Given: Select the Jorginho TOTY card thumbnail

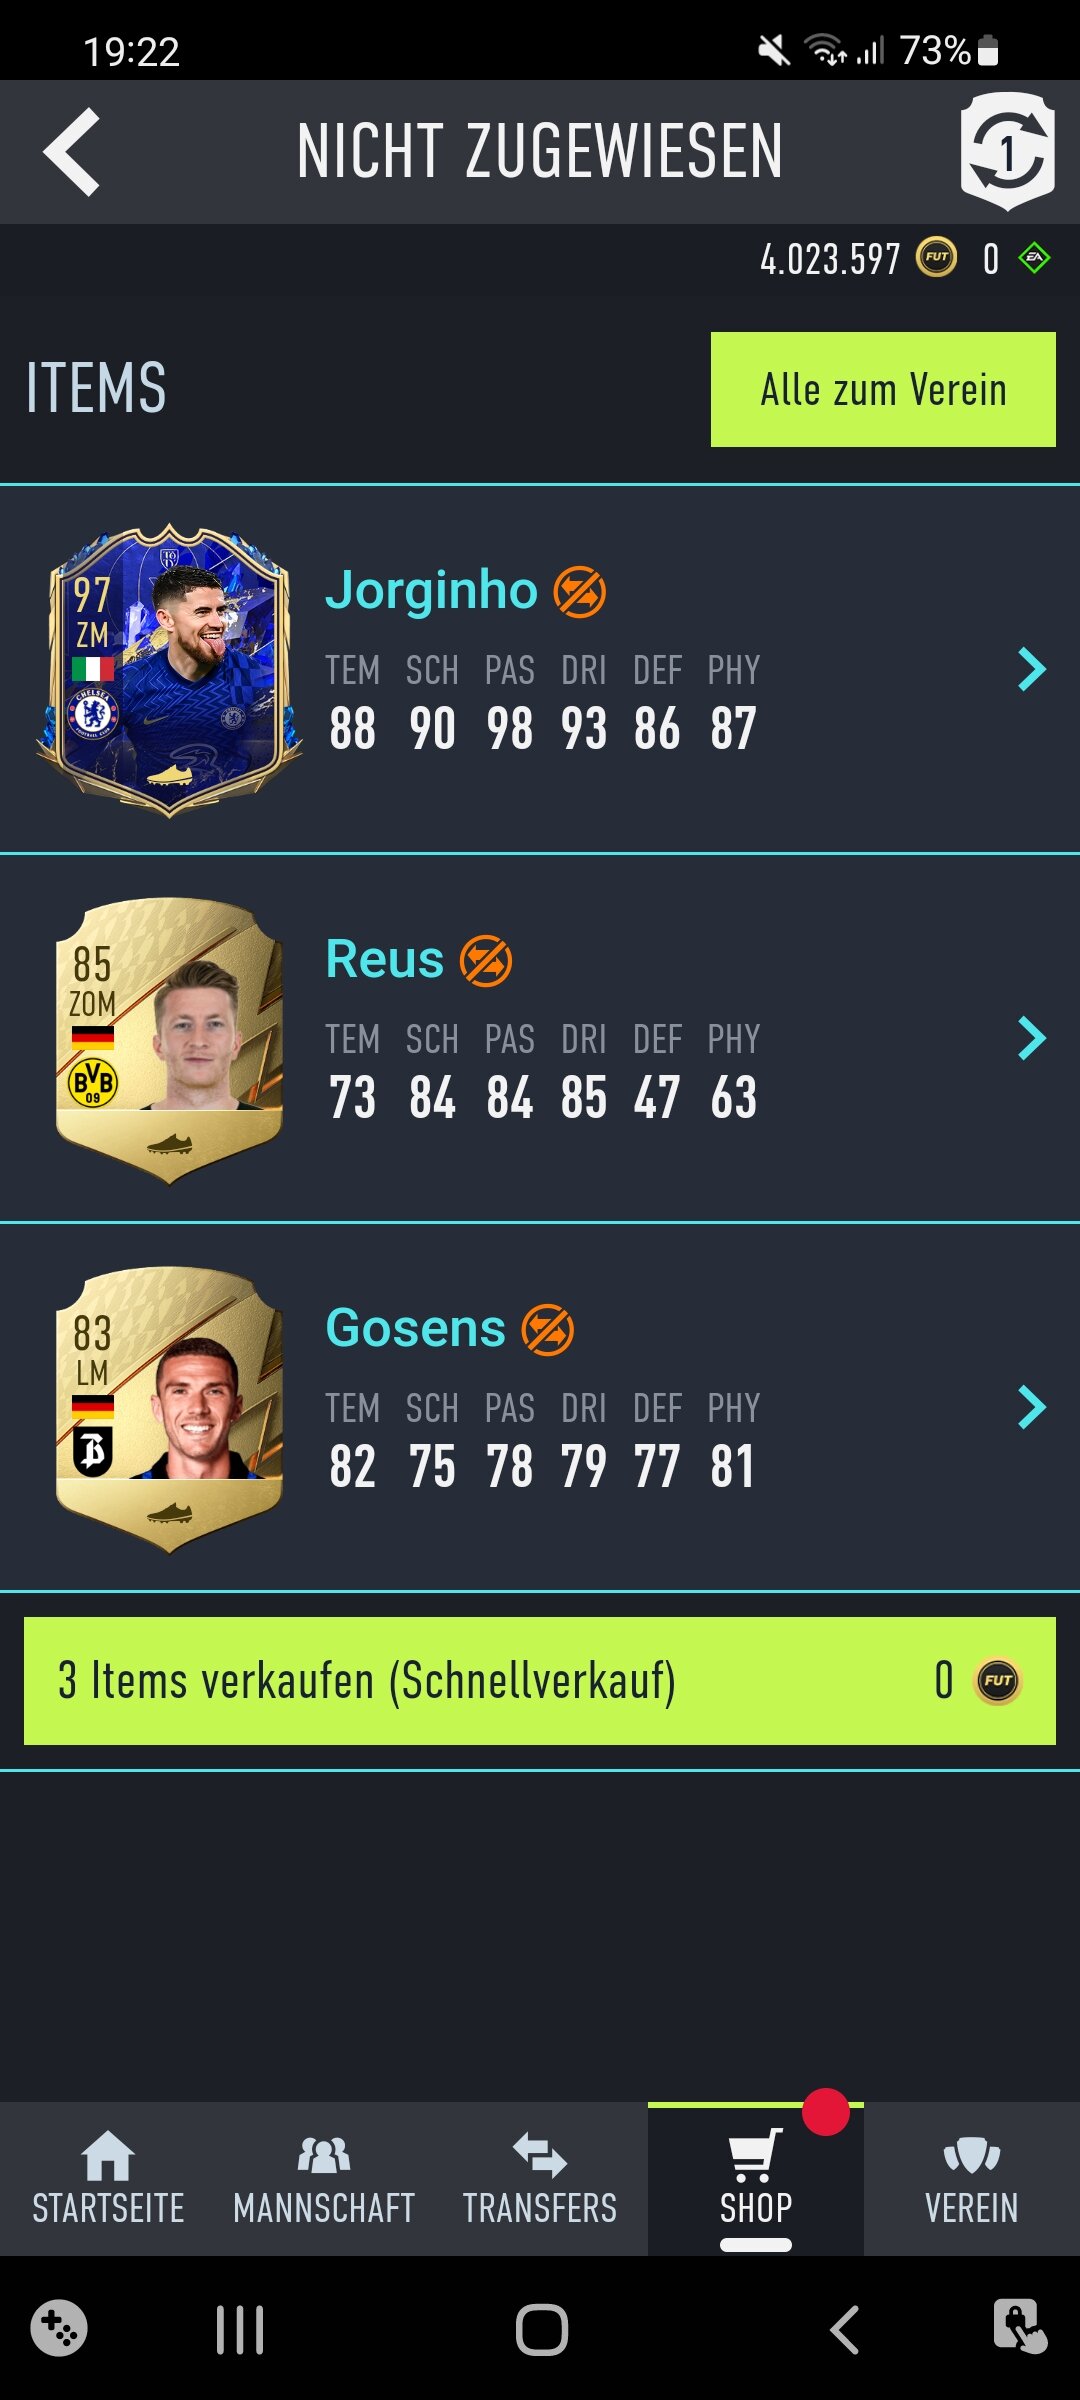Looking at the screenshot, I should point(169,670).
